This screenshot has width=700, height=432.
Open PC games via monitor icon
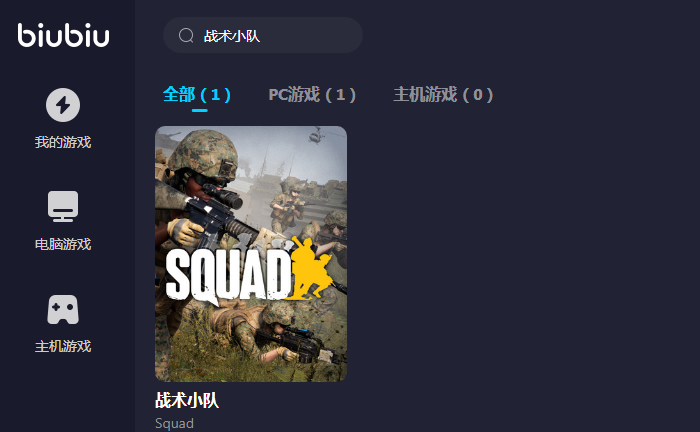(x=63, y=207)
